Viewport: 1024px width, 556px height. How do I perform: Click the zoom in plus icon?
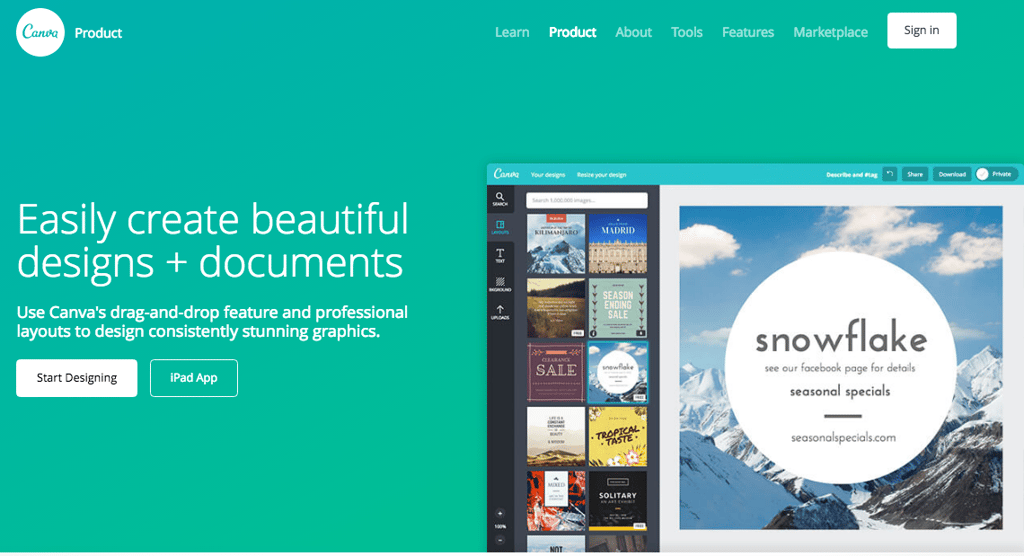(x=500, y=514)
